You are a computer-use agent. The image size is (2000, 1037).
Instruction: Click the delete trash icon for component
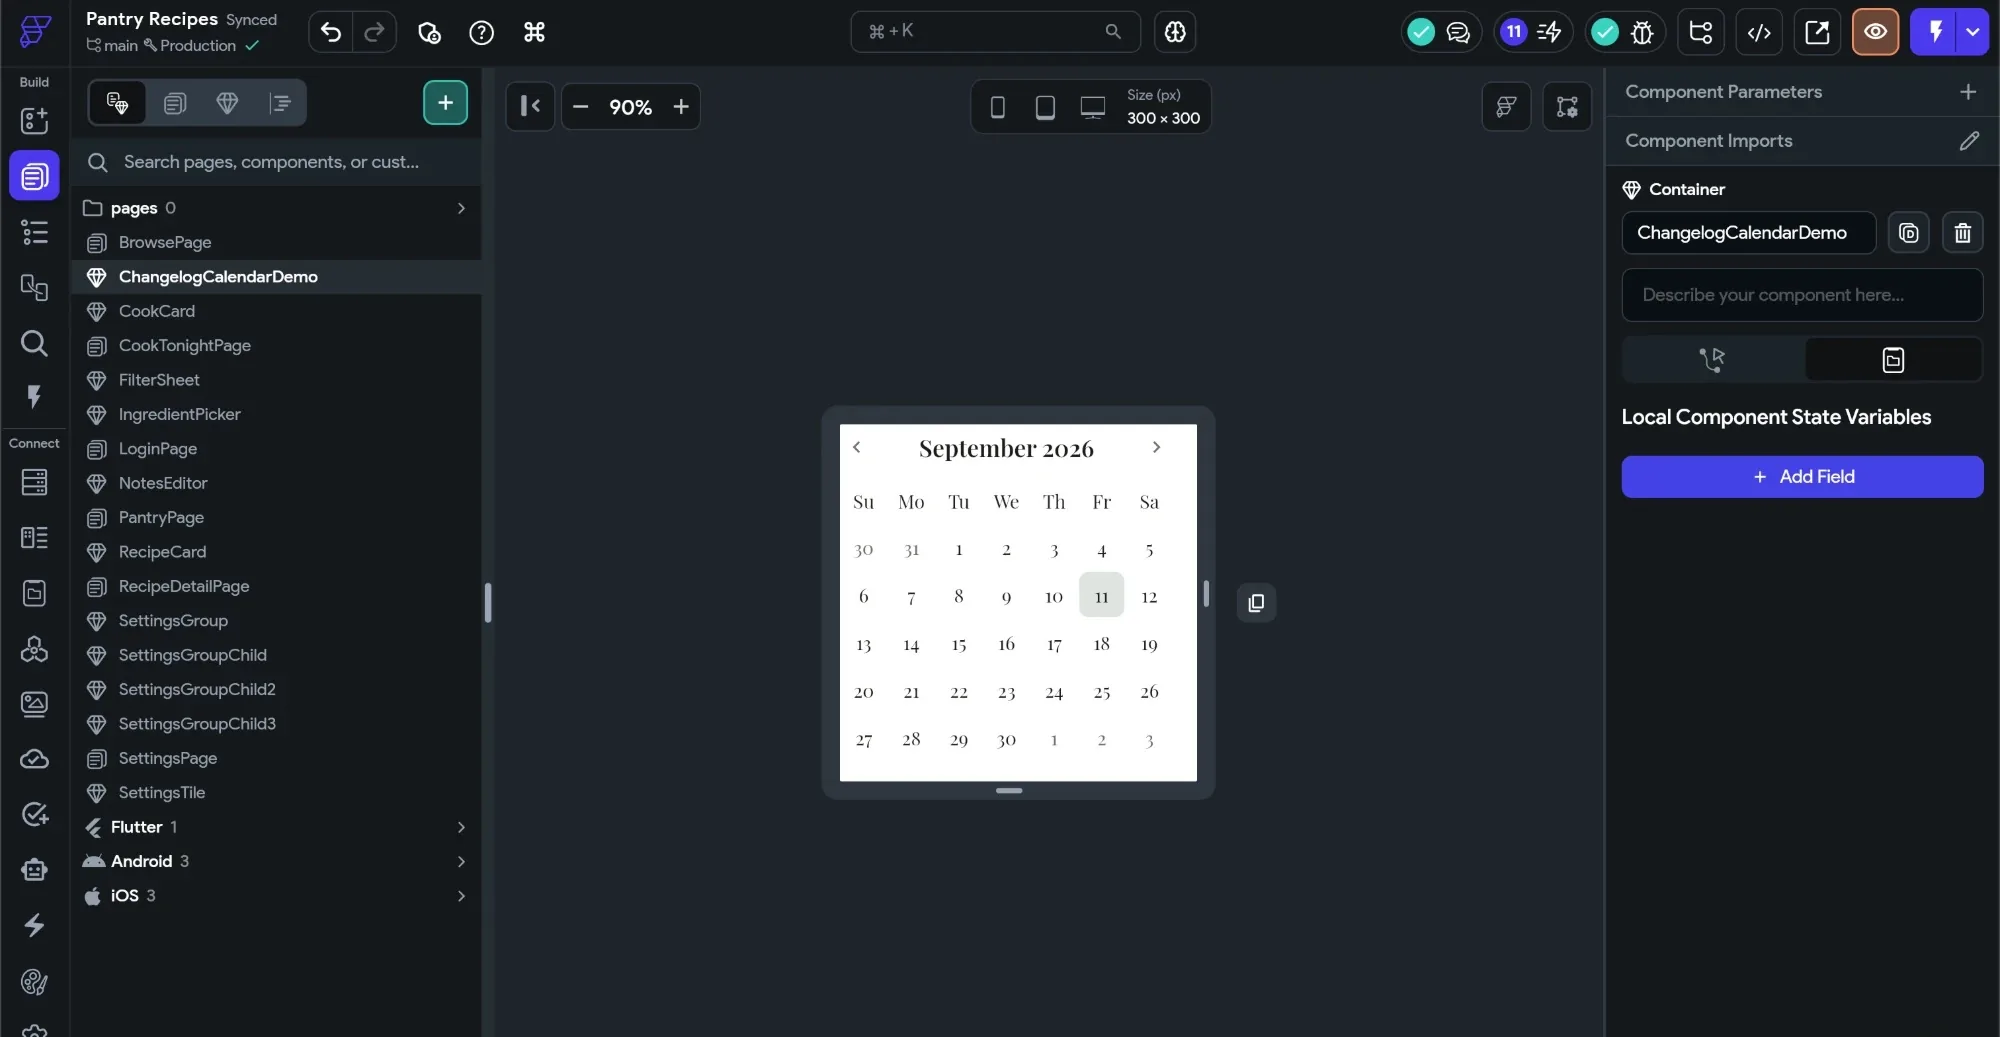[1962, 233]
